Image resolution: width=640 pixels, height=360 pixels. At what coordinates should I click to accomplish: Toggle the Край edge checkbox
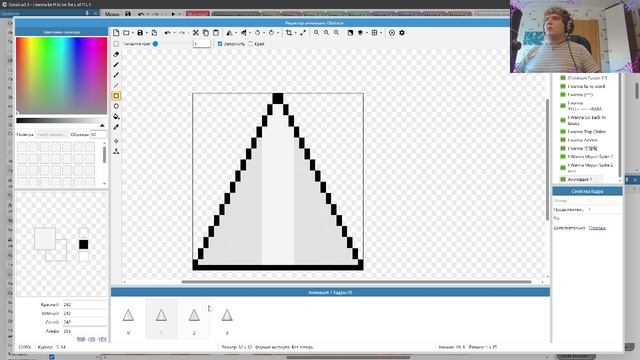coord(251,44)
